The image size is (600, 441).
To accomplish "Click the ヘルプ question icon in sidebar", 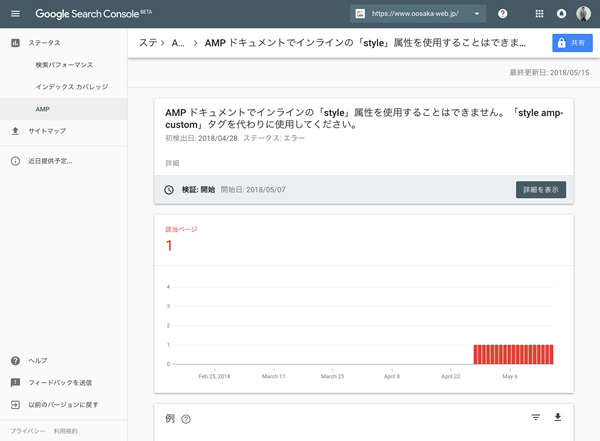I will point(15,361).
